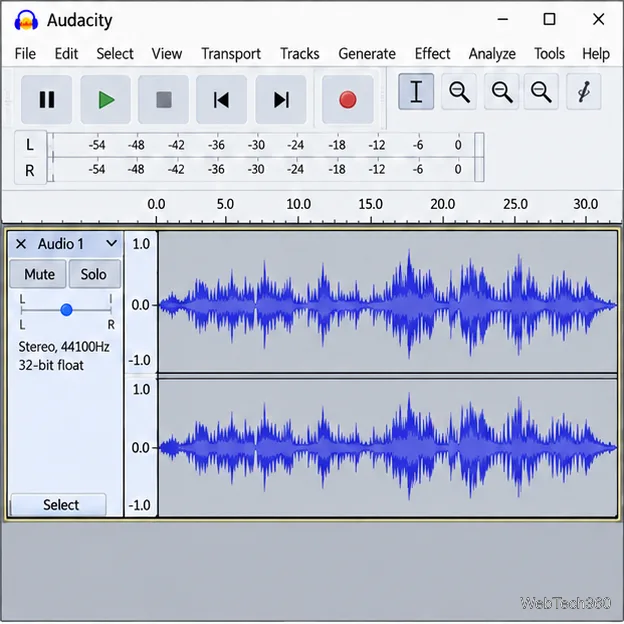Select the Draw pencil tool
Screen dimensions: 624x624
[x=583, y=92]
